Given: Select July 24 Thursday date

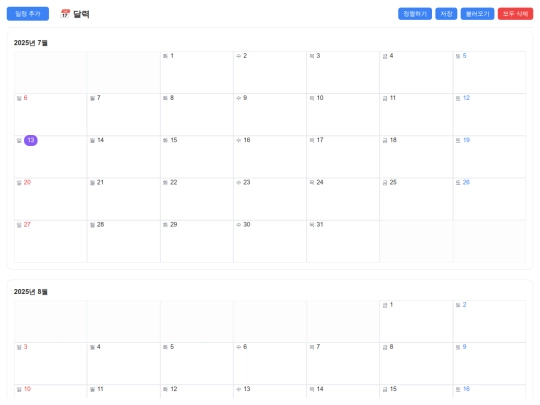Looking at the screenshot, I should (320, 182).
